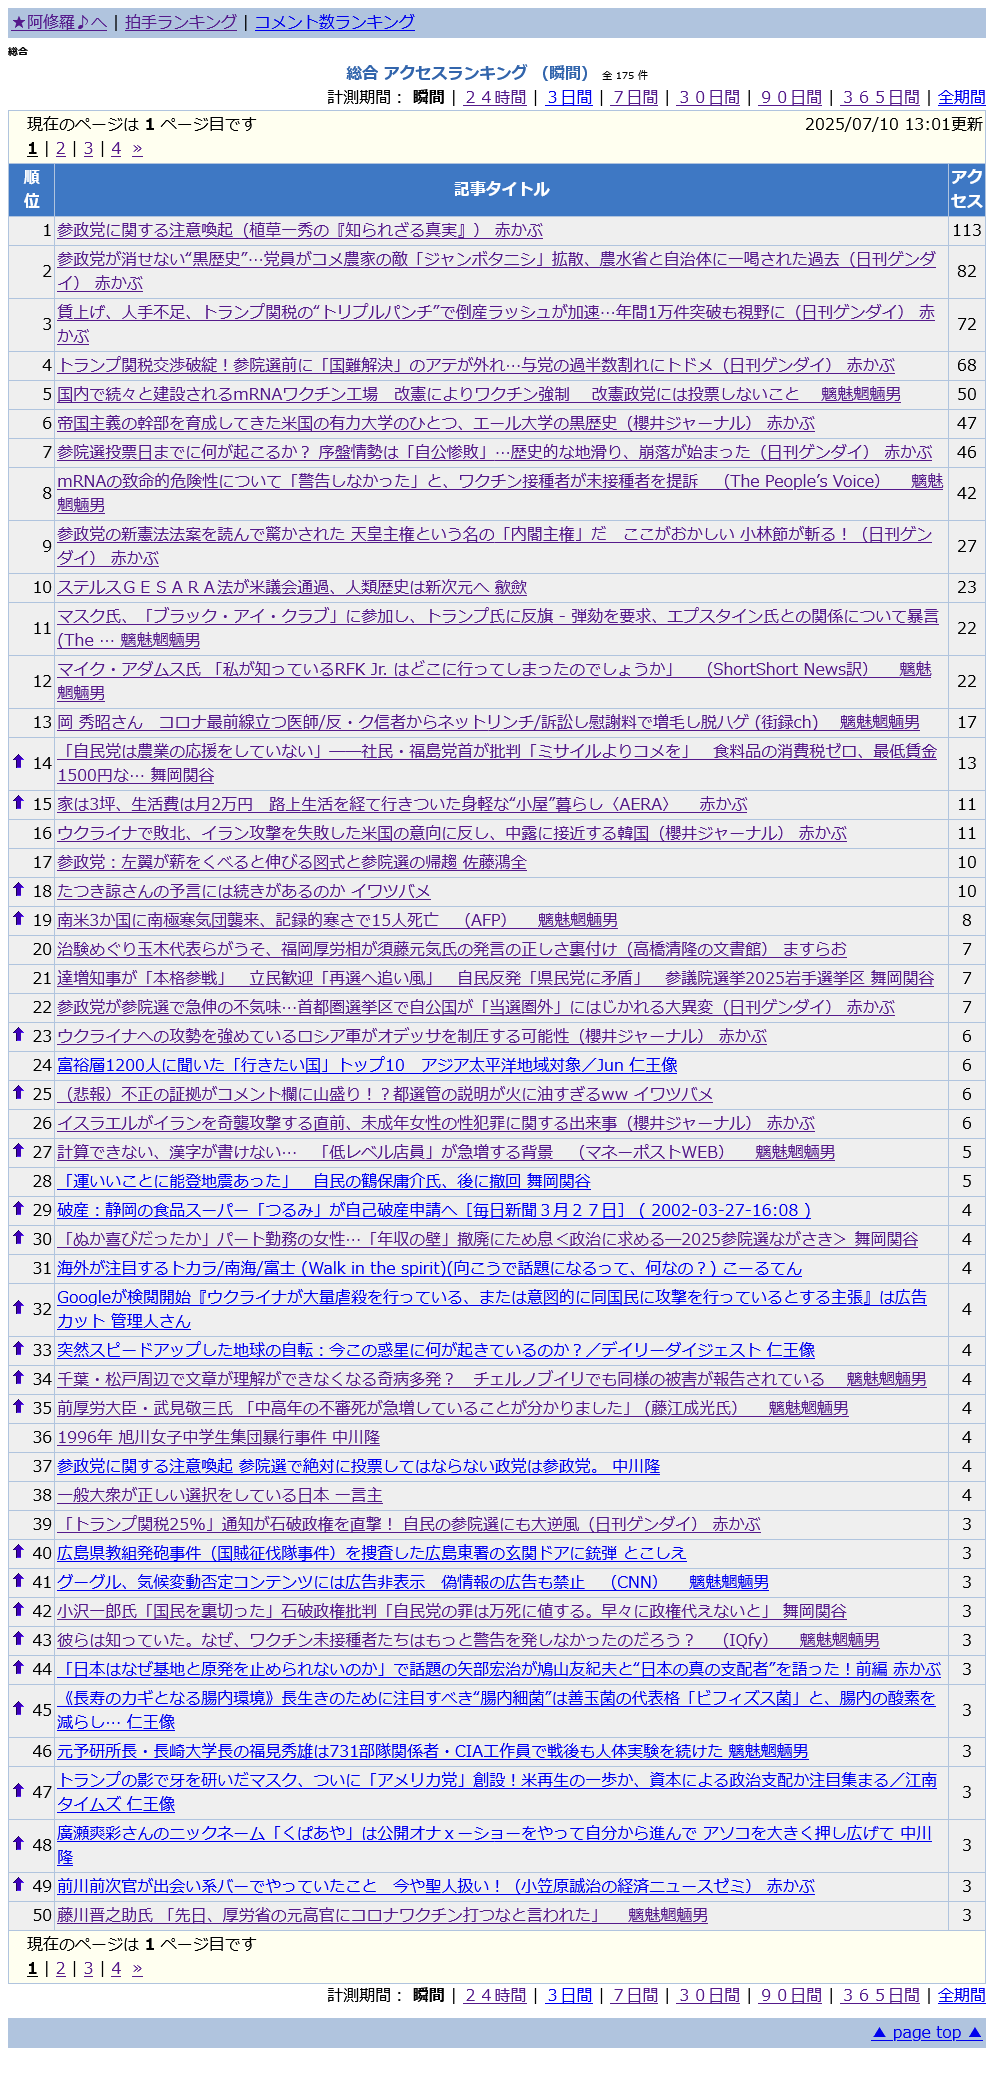Select the top 全期間 period tab
994x2080 pixels.
[x=961, y=97]
